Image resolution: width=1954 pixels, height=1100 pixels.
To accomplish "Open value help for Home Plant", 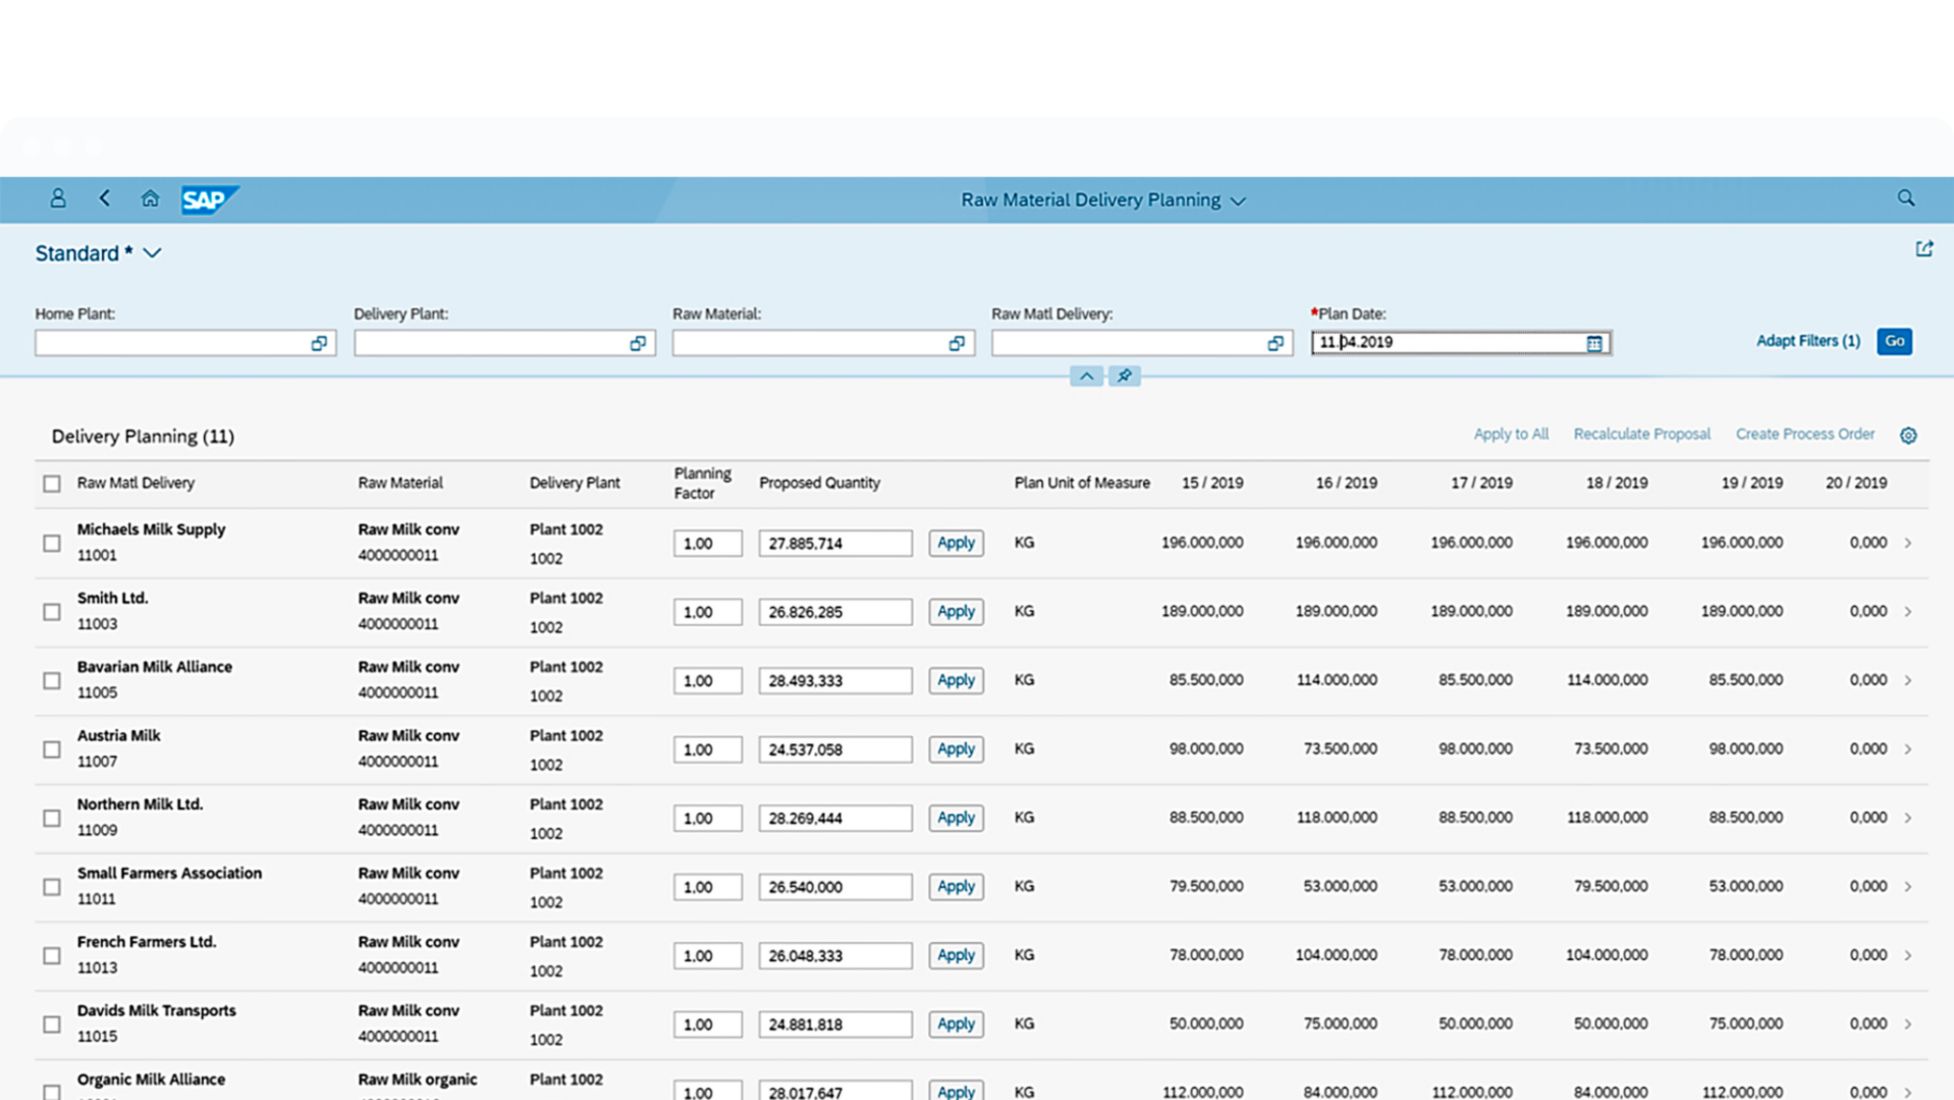I will point(319,343).
